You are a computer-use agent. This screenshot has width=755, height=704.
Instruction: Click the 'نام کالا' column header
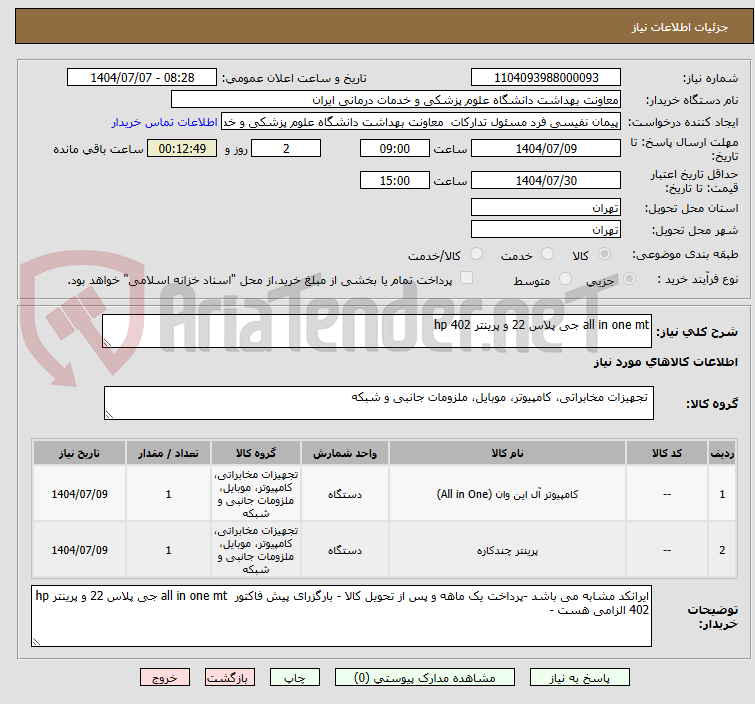point(507,453)
